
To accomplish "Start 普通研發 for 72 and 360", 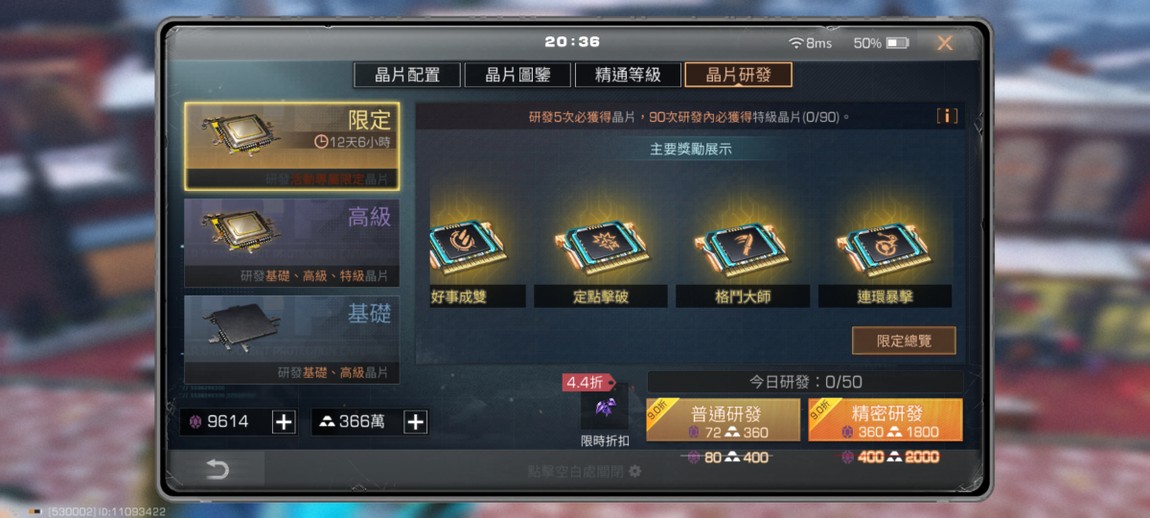I will (723, 420).
